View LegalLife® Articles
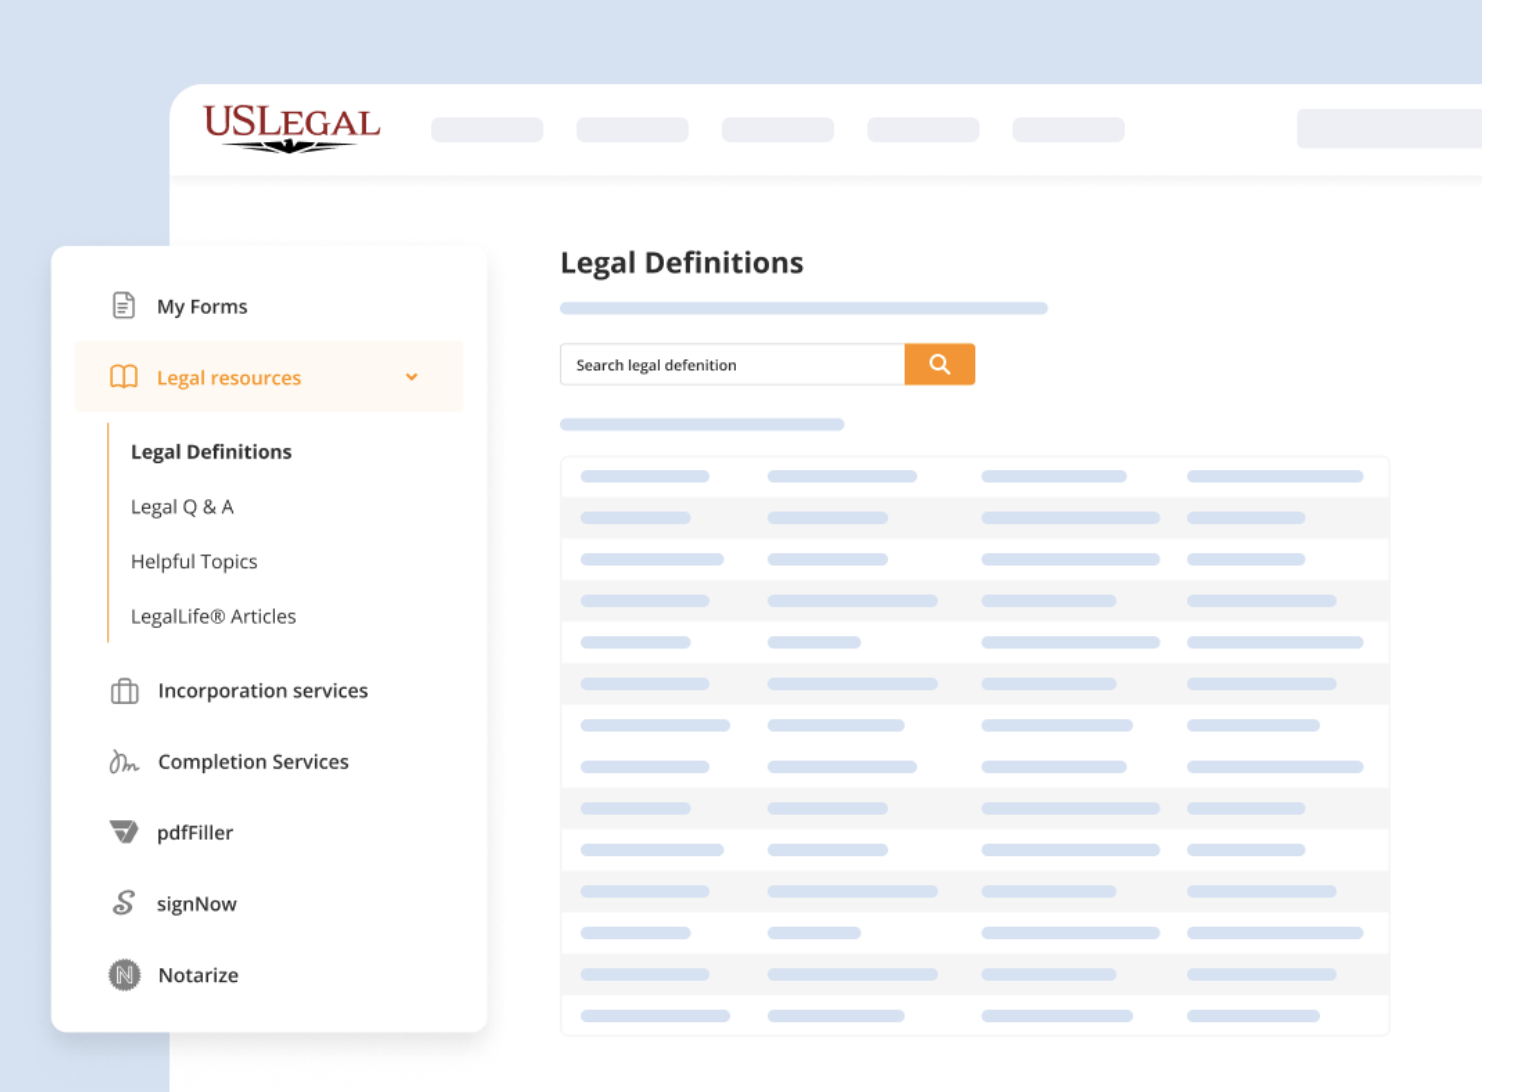 point(213,616)
